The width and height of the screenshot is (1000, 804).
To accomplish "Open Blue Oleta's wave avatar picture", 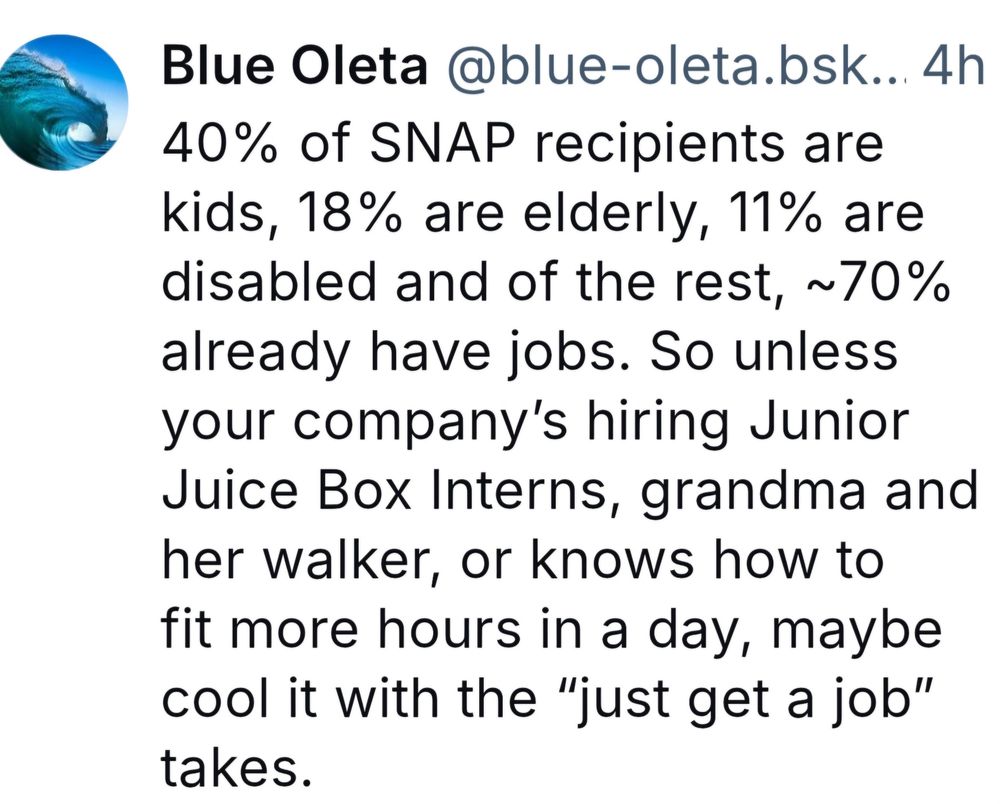I will 61,103.
